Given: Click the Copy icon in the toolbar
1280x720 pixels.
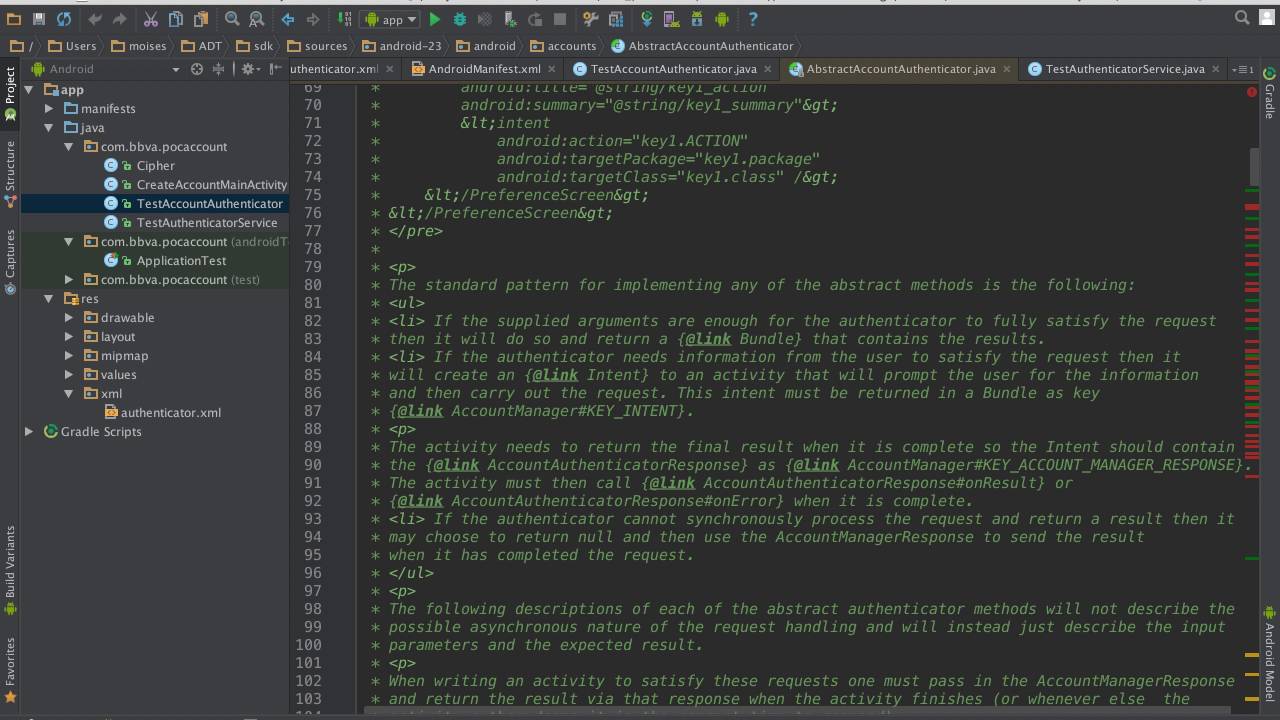Looking at the screenshot, I should pyautogui.click(x=176, y=19).
